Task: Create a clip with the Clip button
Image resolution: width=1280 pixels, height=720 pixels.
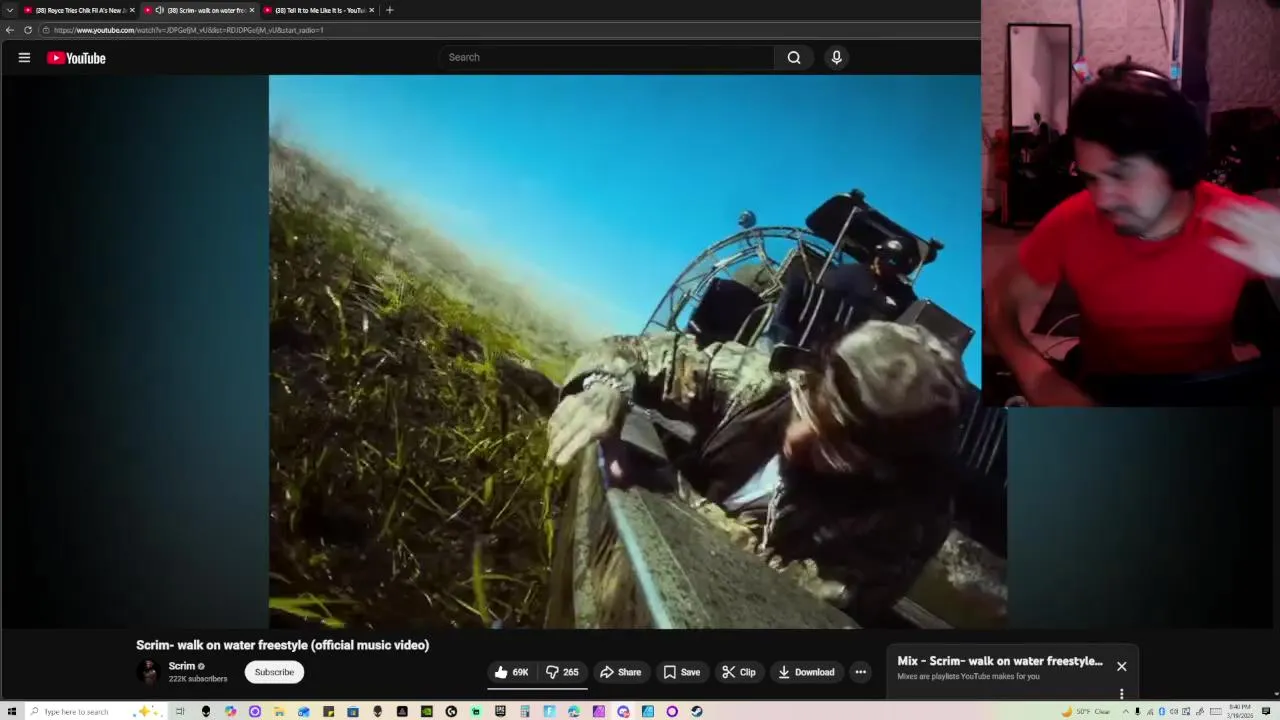Action: point(739,672)
